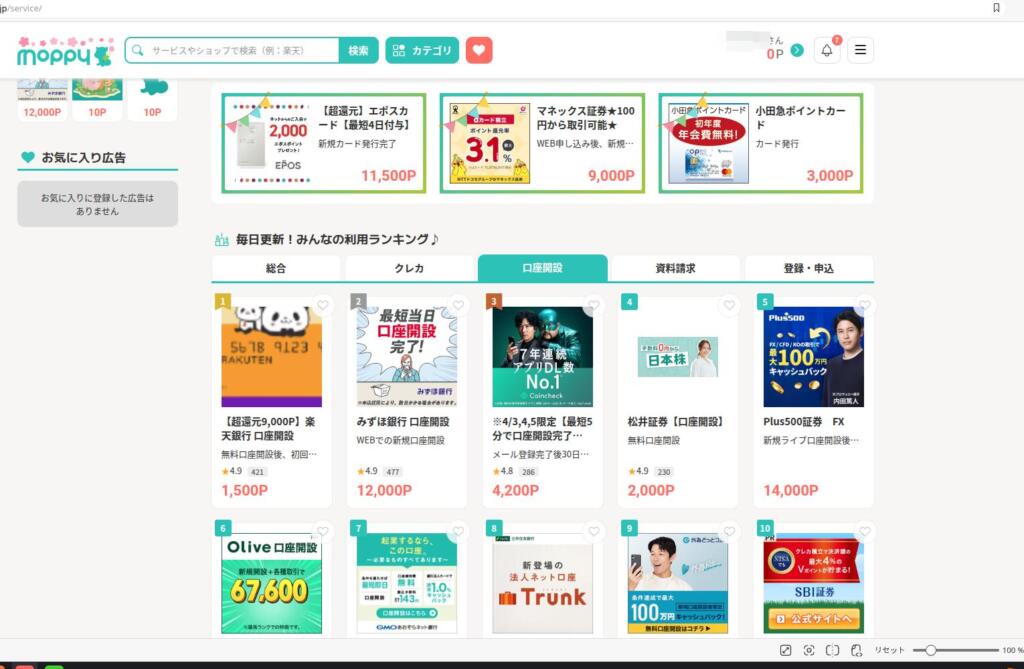Open the notification bell

click(827, 50)
